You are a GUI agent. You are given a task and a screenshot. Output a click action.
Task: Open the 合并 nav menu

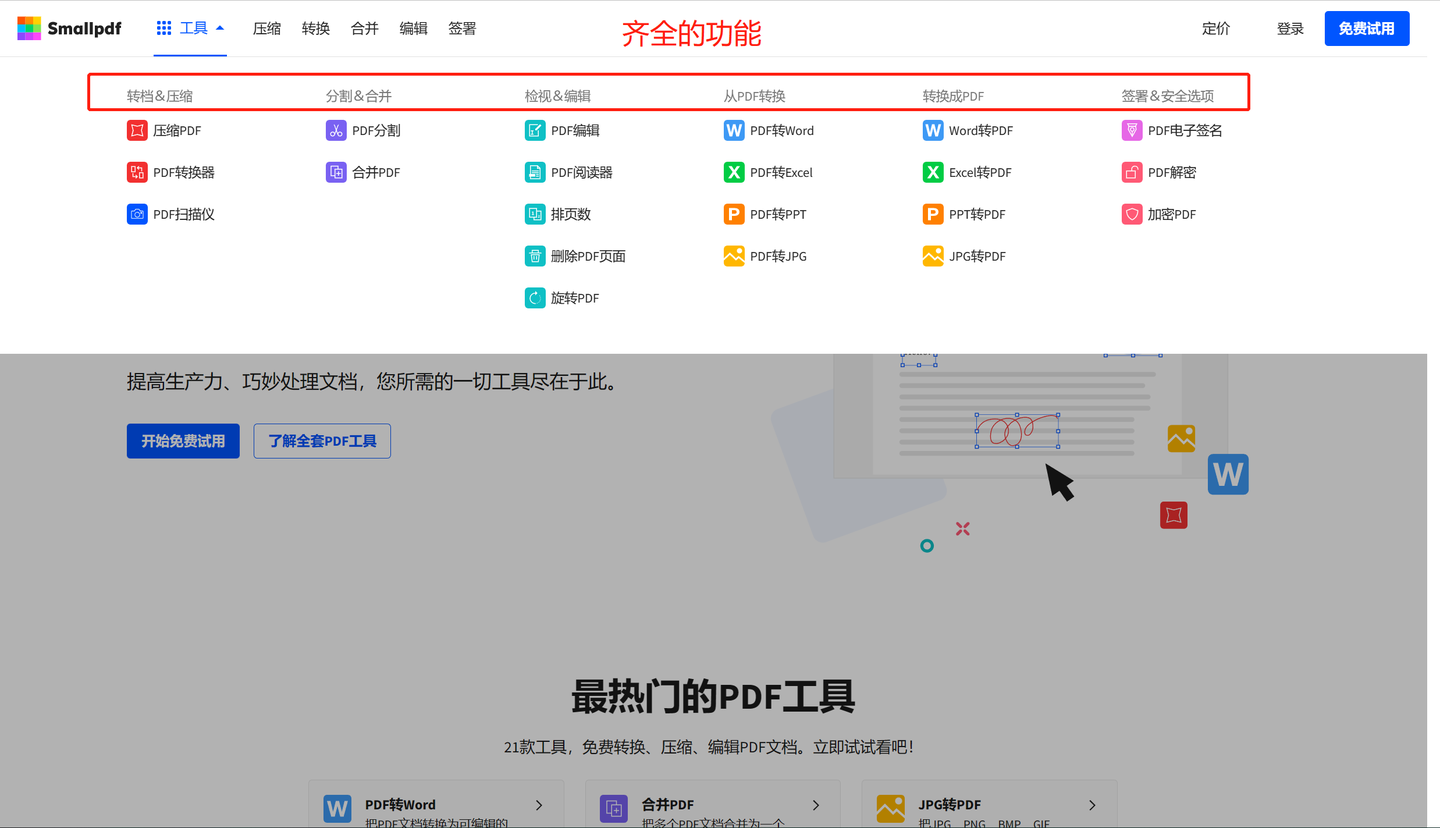[365, 28]
